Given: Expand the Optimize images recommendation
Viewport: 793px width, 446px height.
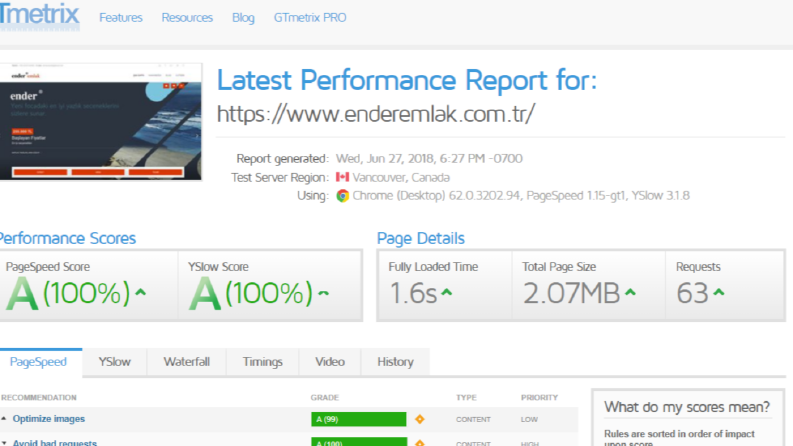Looking at the screenshot, I should pos(49,419).
